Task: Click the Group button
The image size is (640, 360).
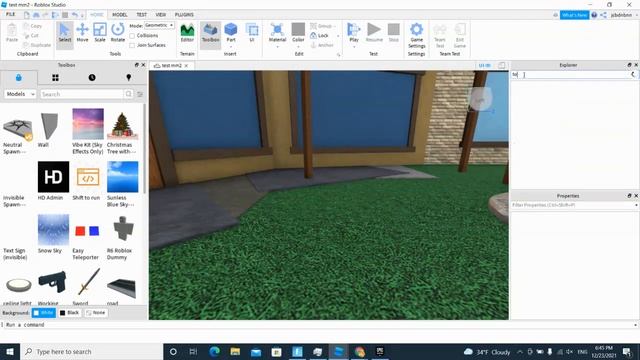Action: (322, 26)
